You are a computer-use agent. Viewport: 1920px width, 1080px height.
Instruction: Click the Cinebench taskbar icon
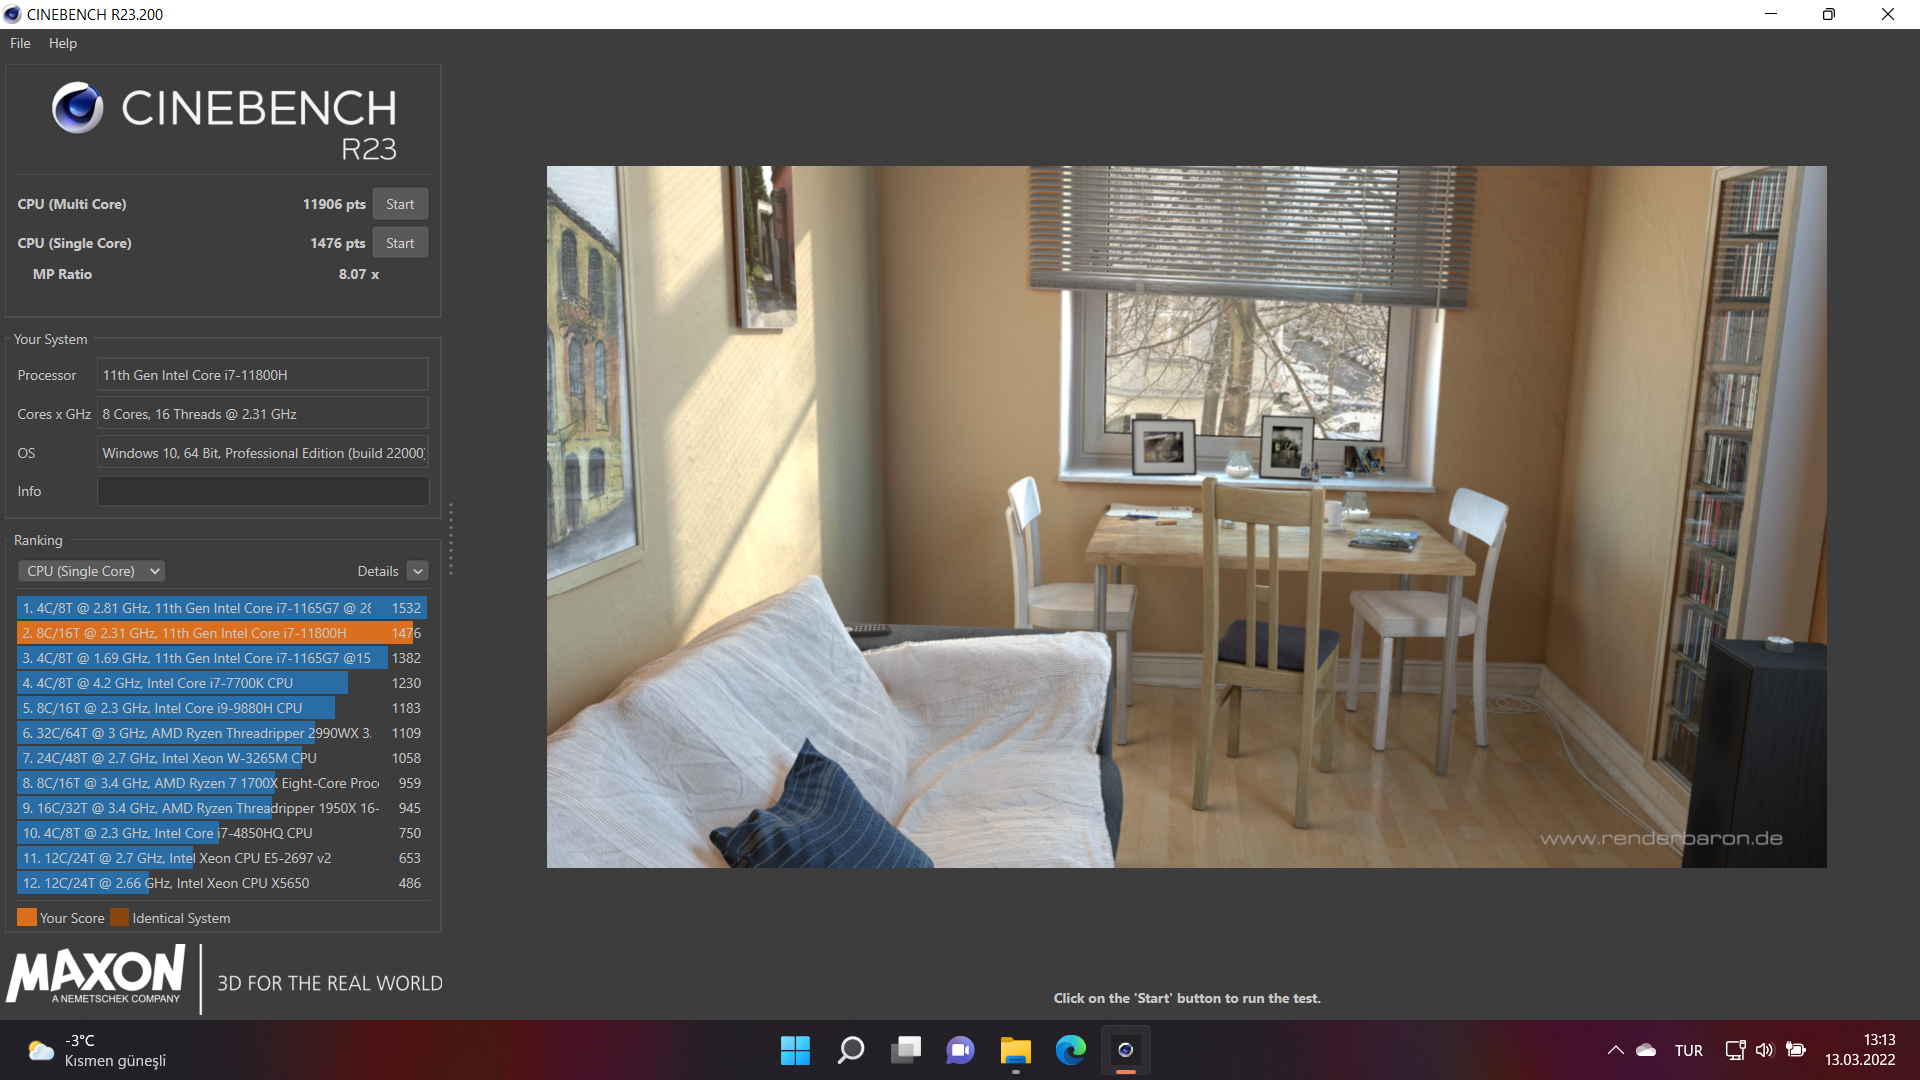(1125, 1050)
